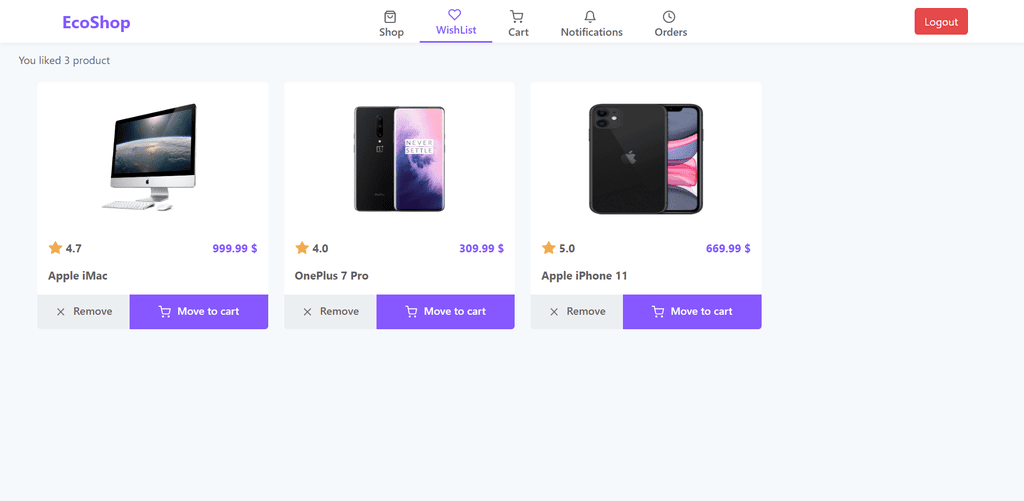
Task: Move Apple iPhone 11 to cart
Action: 692,312
